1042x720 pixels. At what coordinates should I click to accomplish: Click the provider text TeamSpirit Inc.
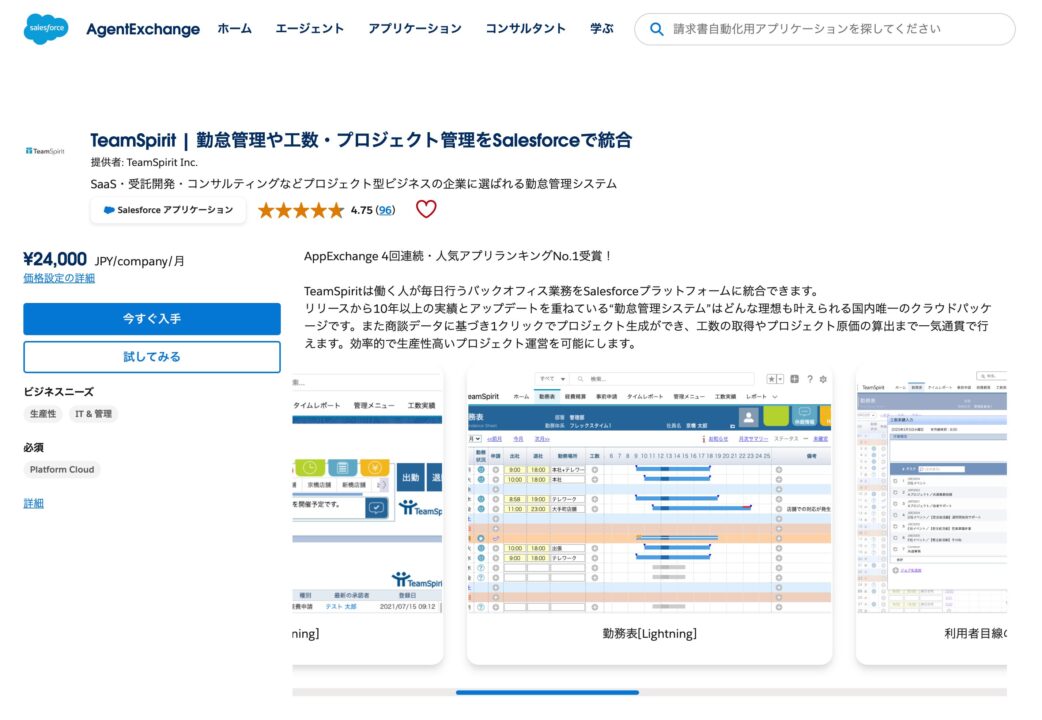161,162
